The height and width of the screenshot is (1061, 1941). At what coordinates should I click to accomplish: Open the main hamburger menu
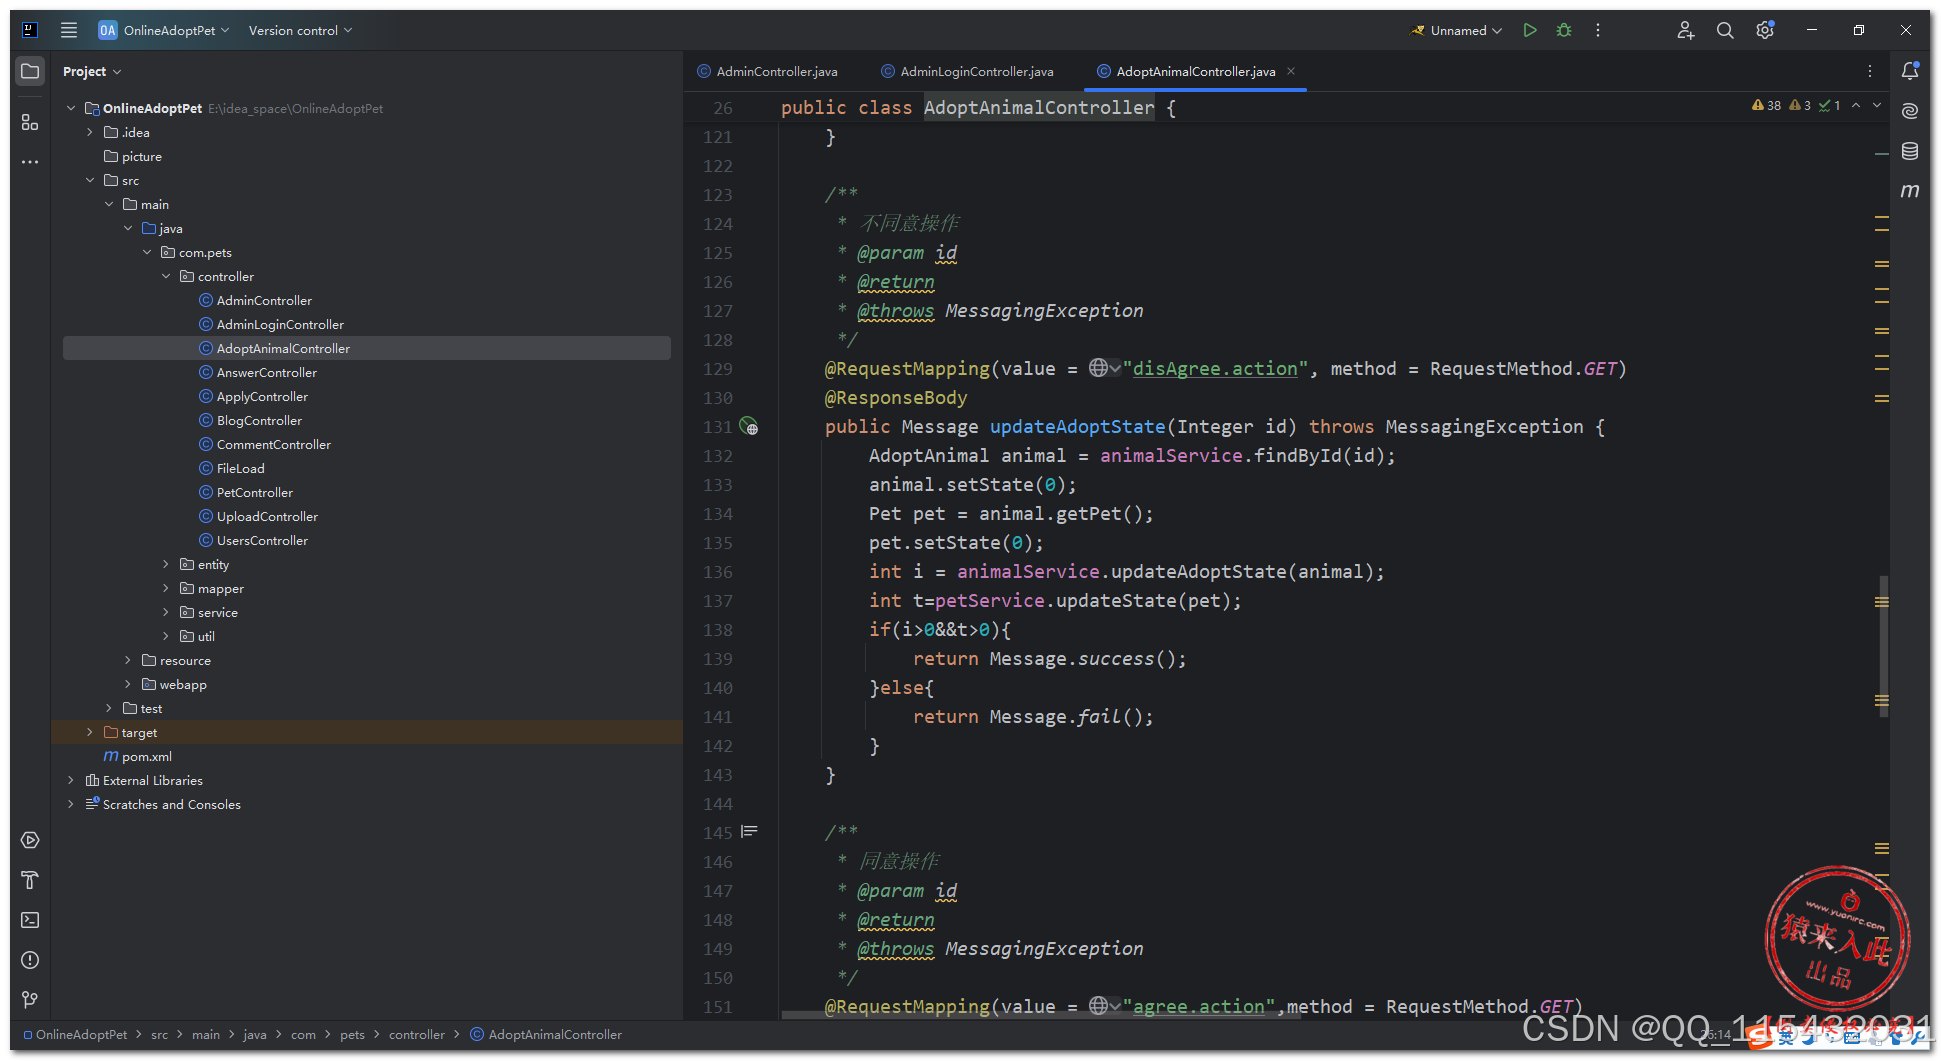tap(68, 30)
